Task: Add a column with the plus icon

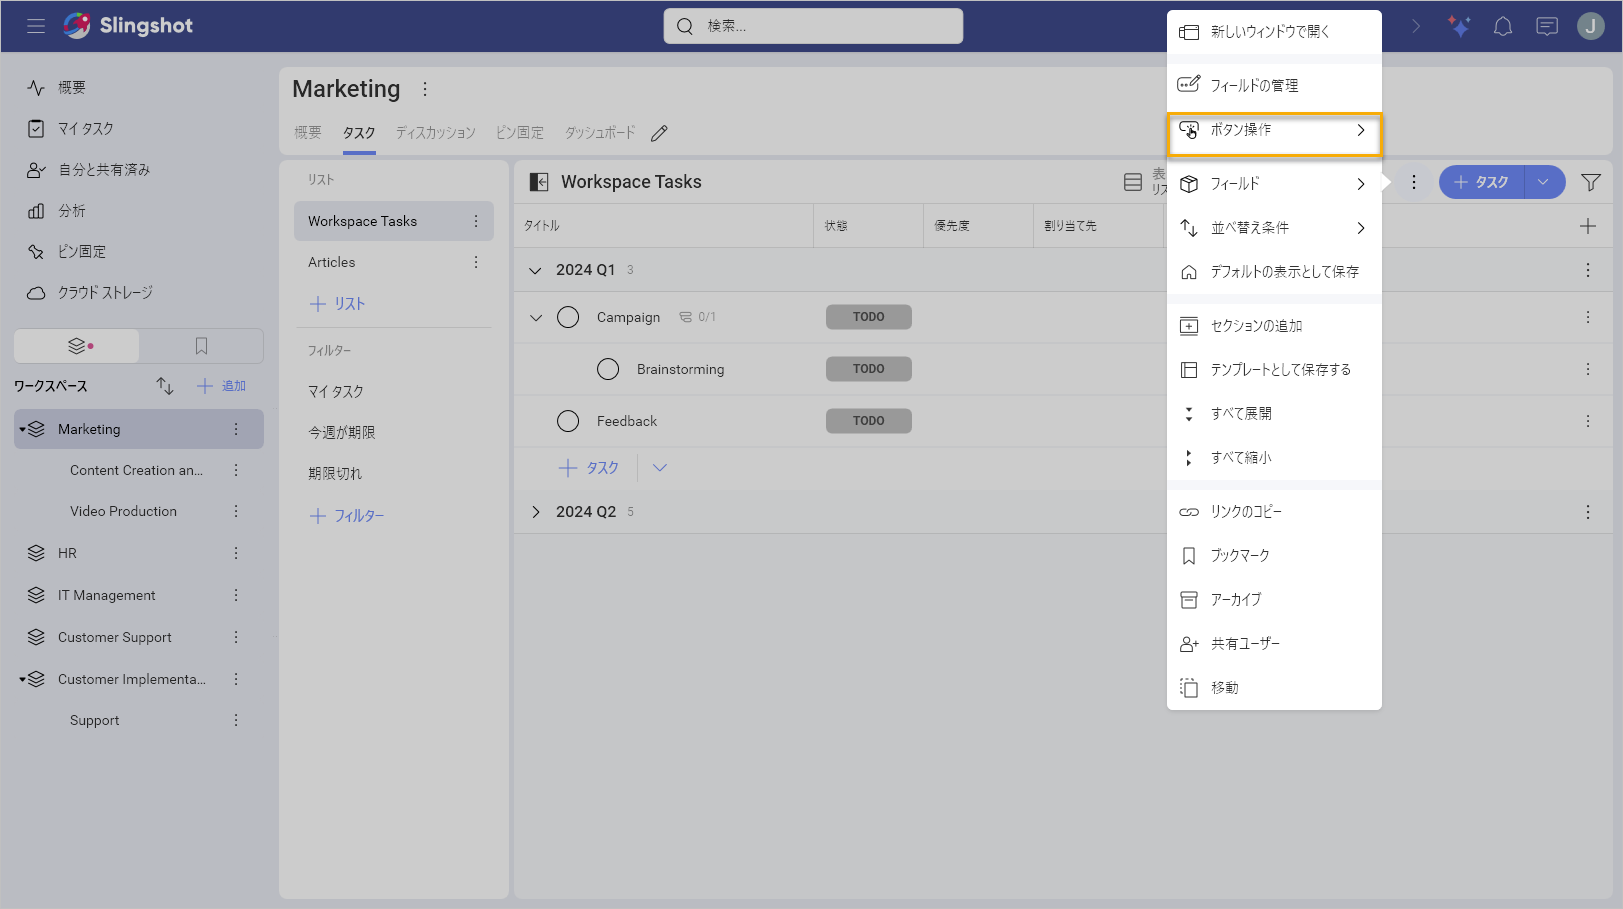Action: tap(1588, 226)
